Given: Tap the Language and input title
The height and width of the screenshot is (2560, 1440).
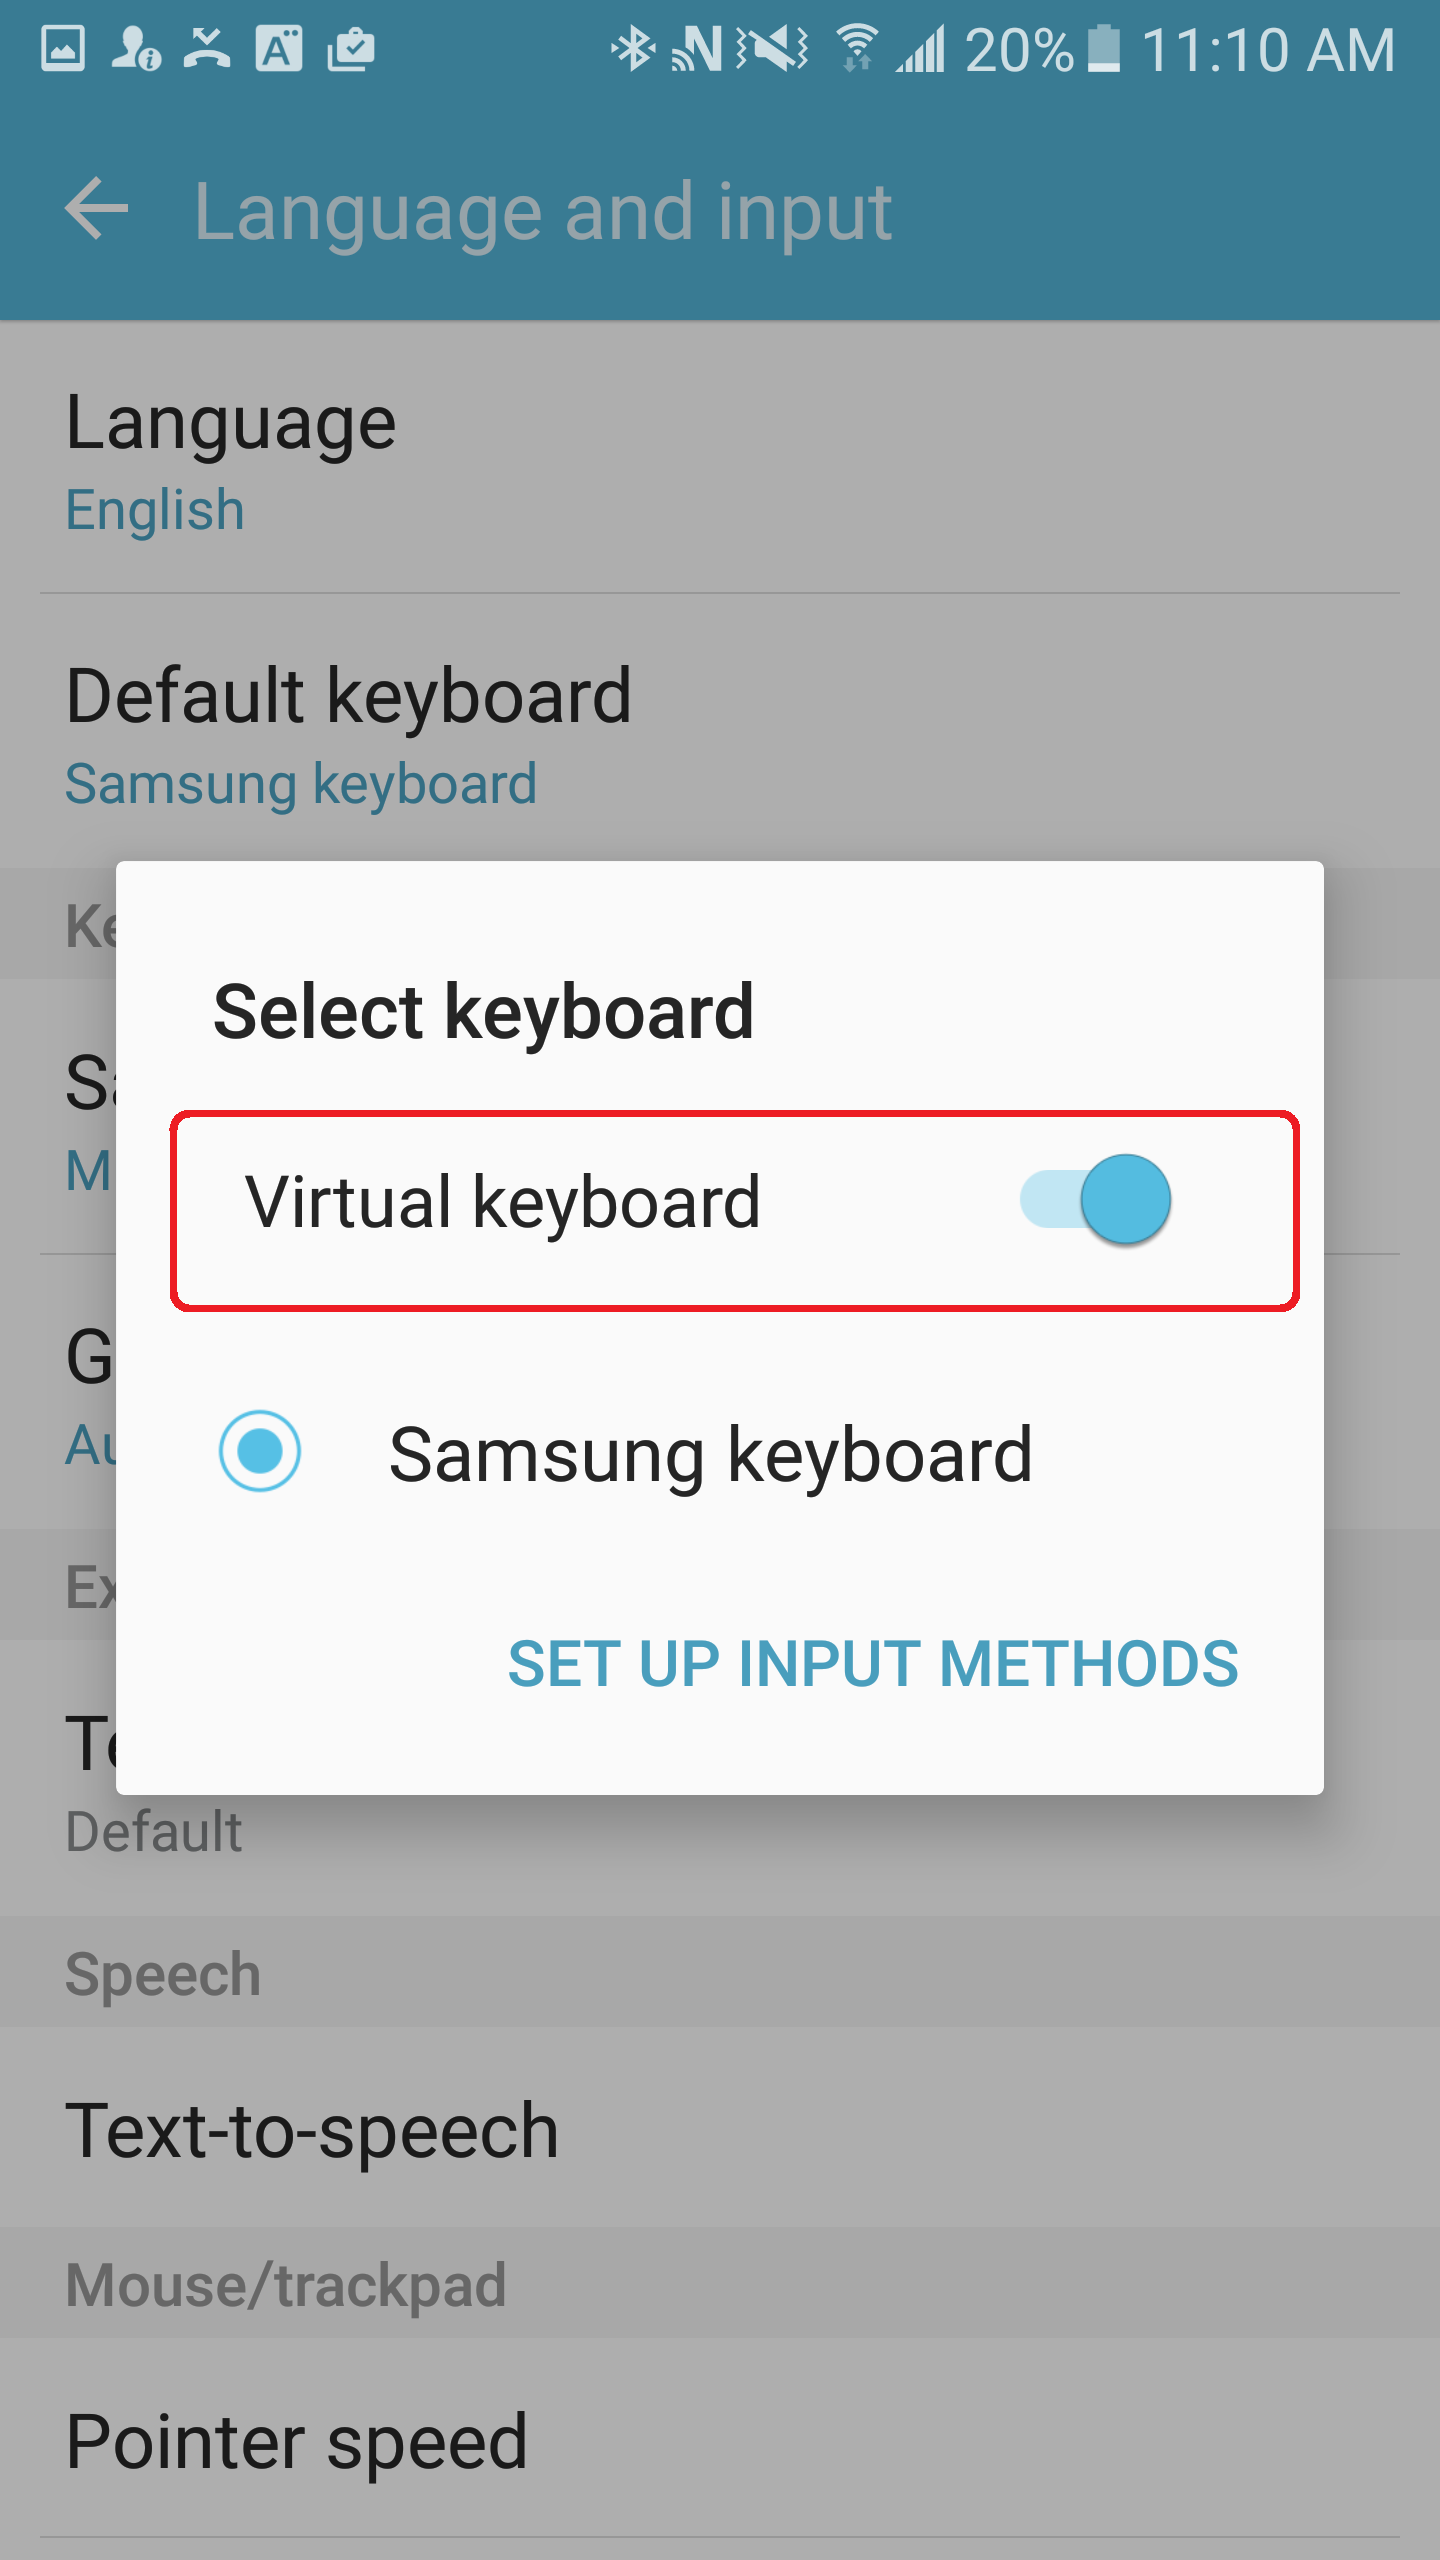Looking at the screenshot, I should 543,211.
